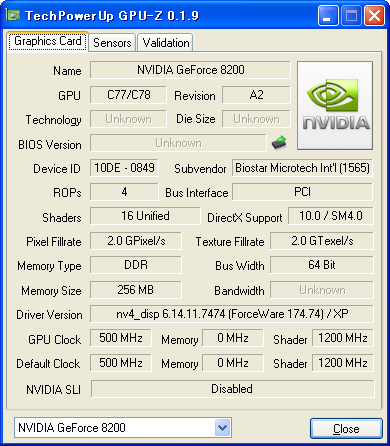Image resolution: width=390 pixels, height=446 pixels.
Task: Click the GPU-Z title bar app icon
Action: point(13,15)
